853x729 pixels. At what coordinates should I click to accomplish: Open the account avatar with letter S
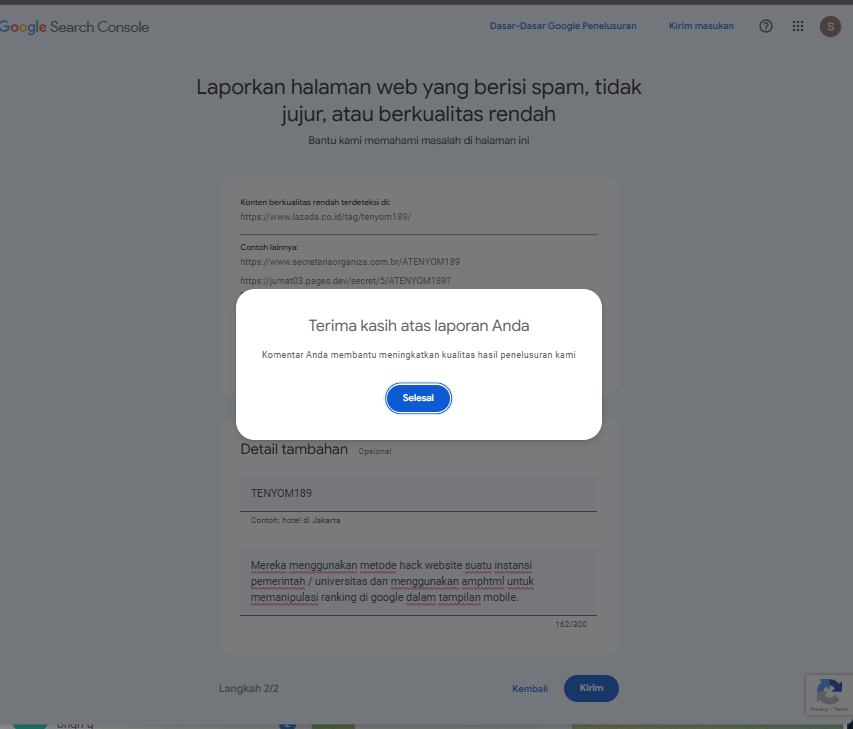click(x=830, y=26)
